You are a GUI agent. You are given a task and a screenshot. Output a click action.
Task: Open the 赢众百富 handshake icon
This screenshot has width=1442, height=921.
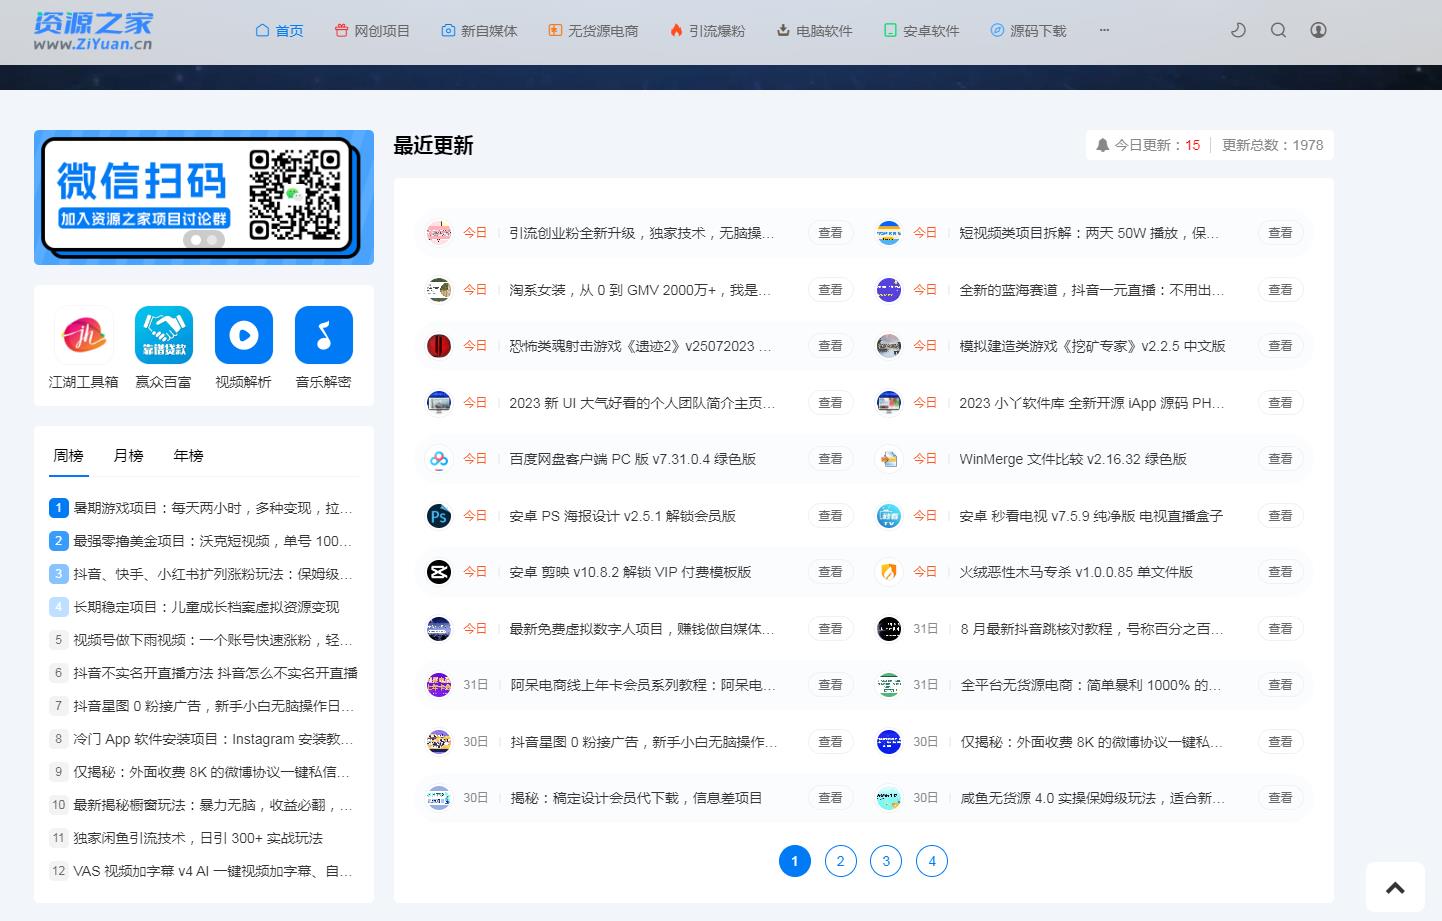[164, 335]
